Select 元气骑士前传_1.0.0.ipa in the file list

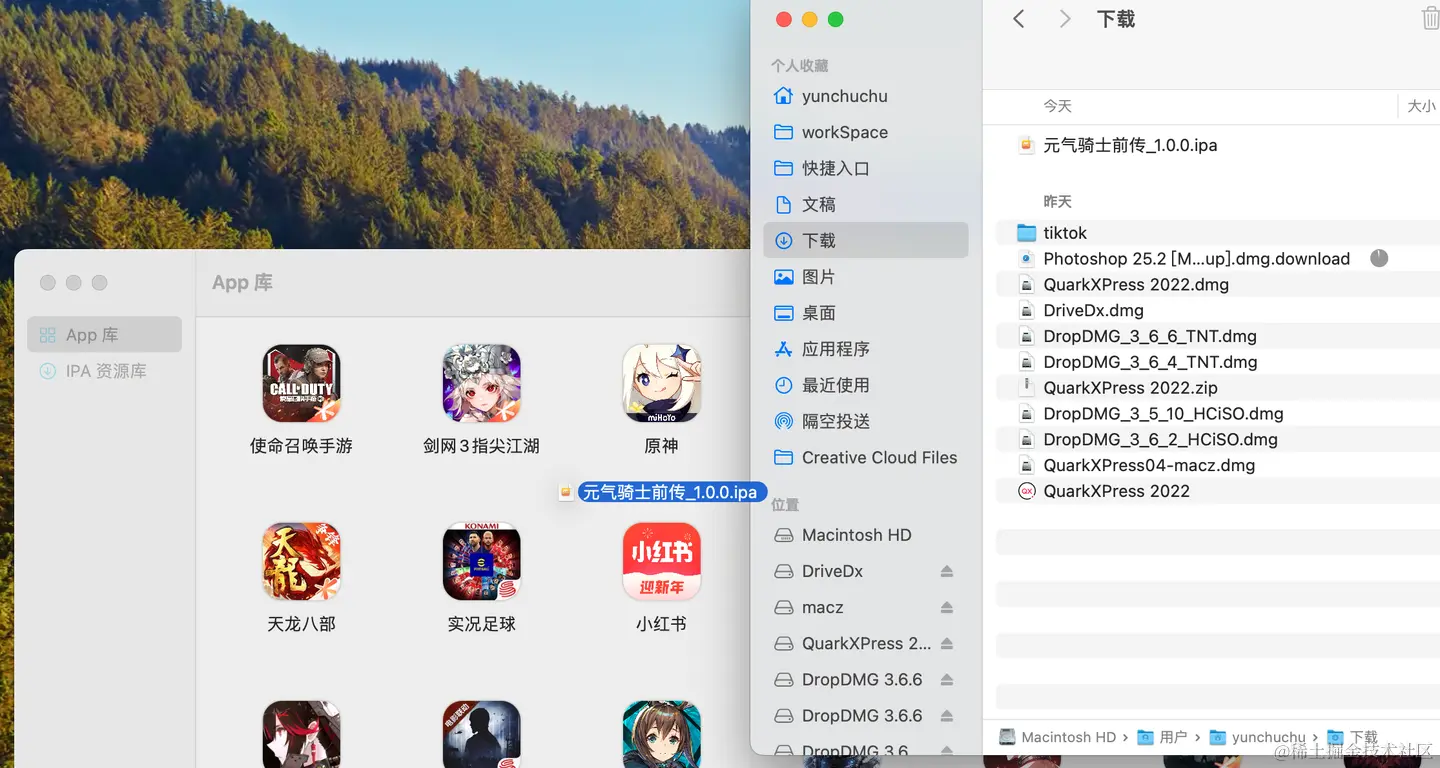(1218, 145)
